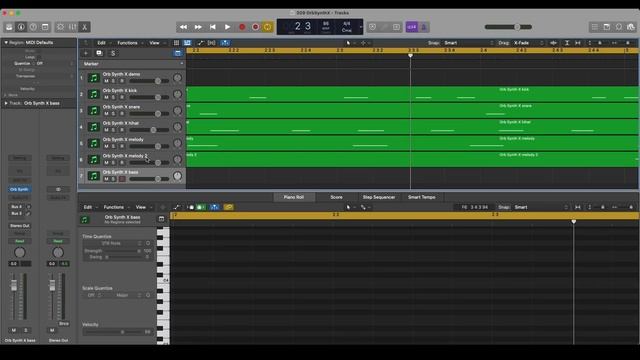This screenshot has height=360, width=640.
Task: Click the Fast Forward transport button
Action: click(198, 27)
